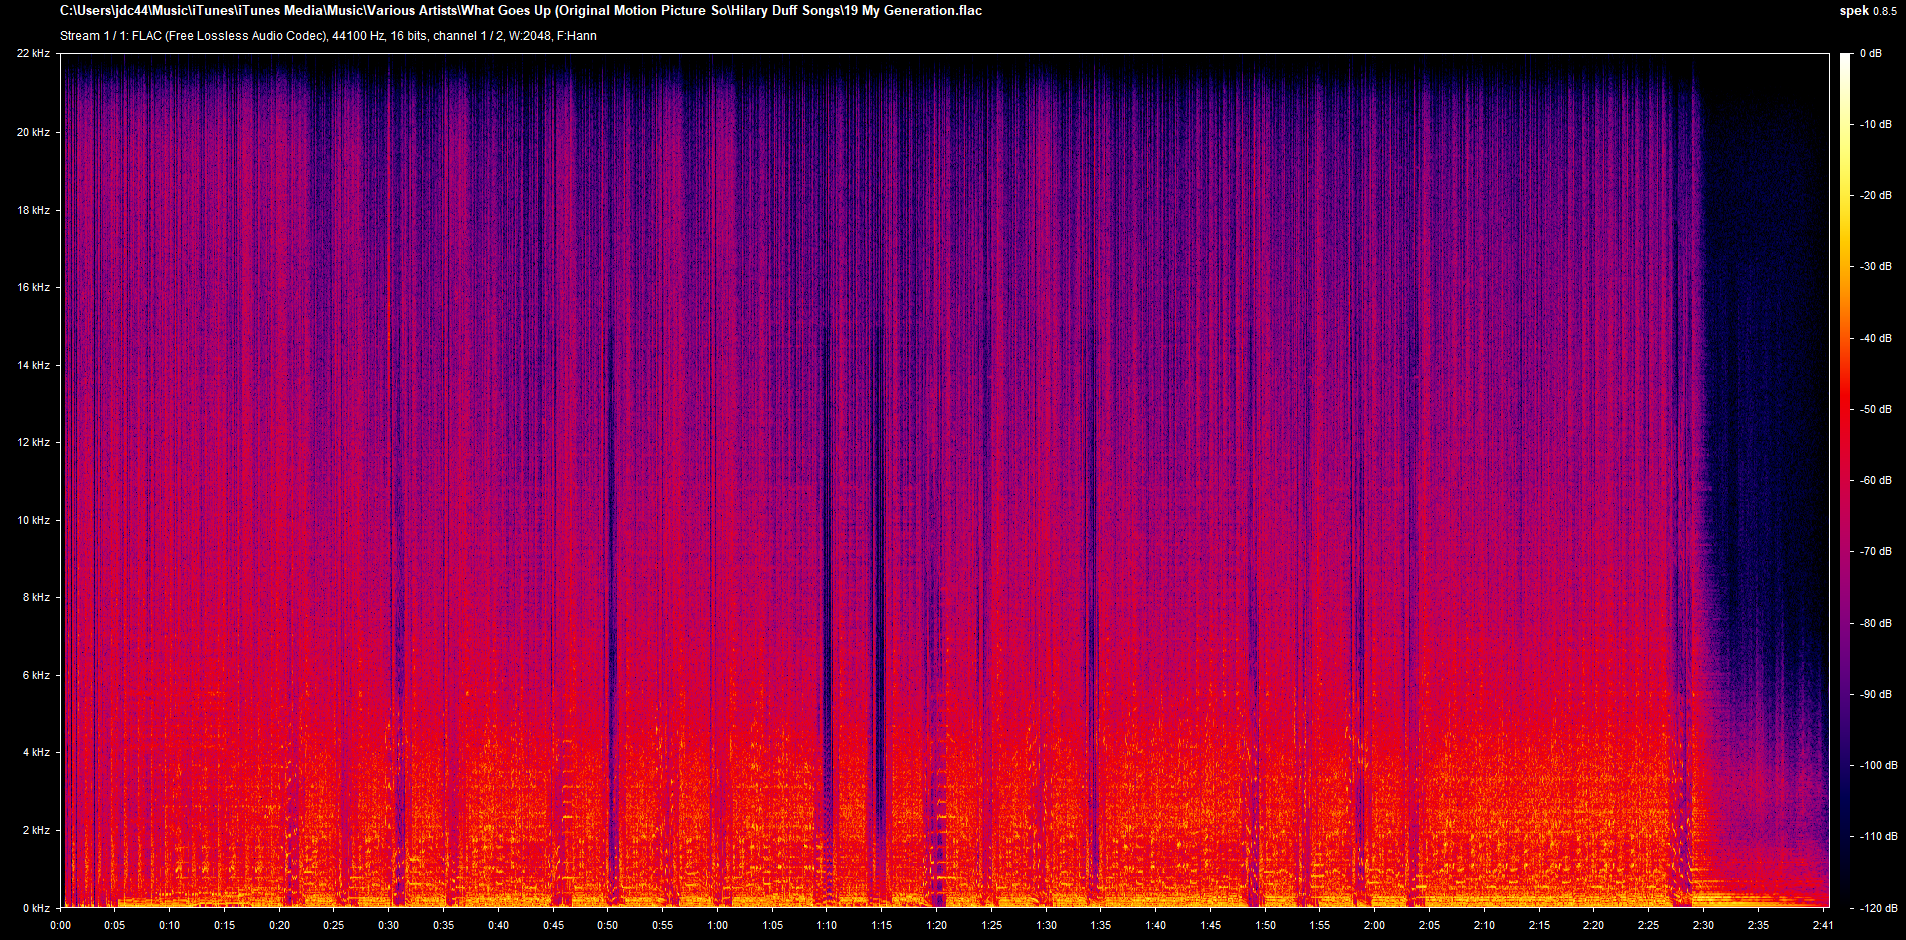Screen dimensions: 1906x940
Task: Click the 2:35 time axis label
Action: pyautogui.click(x=1757, y=925)
